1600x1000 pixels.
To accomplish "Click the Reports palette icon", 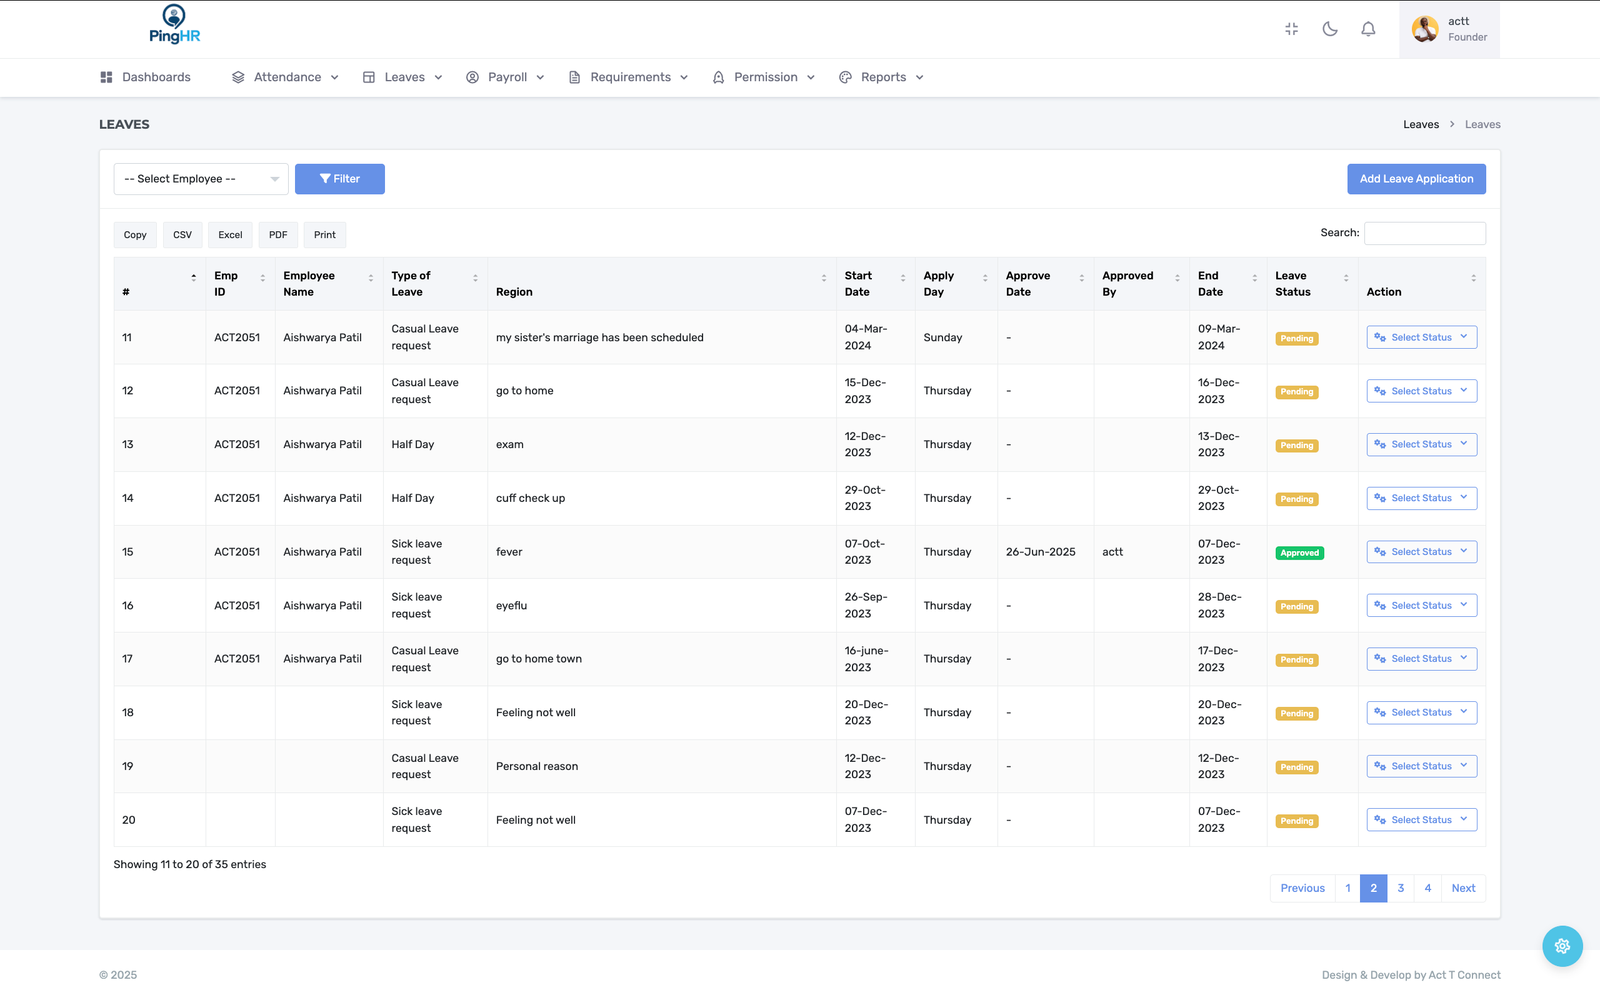I will pyautogui.click(x=845, y=77).
